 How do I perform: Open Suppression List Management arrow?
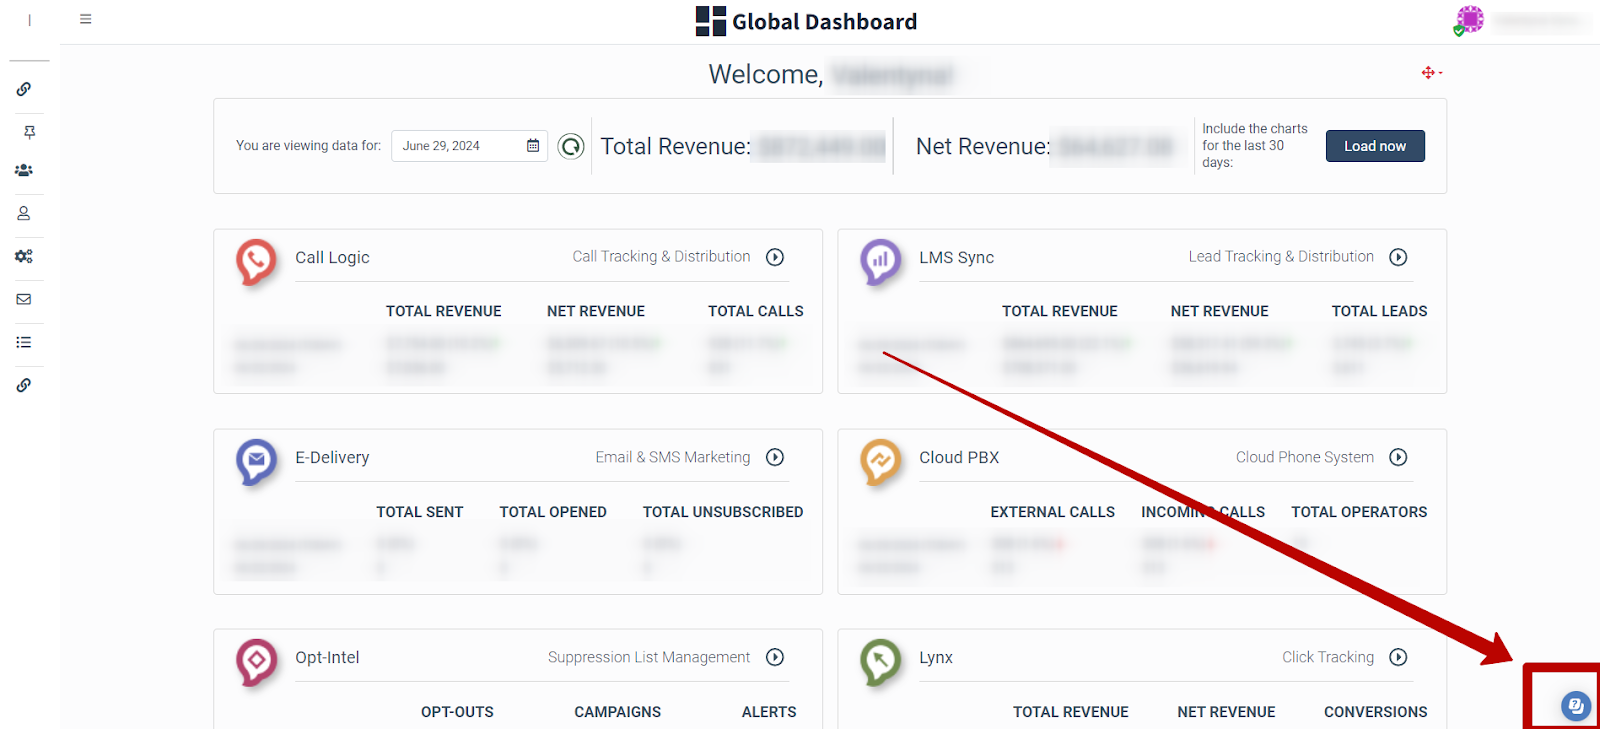[775, 658]
